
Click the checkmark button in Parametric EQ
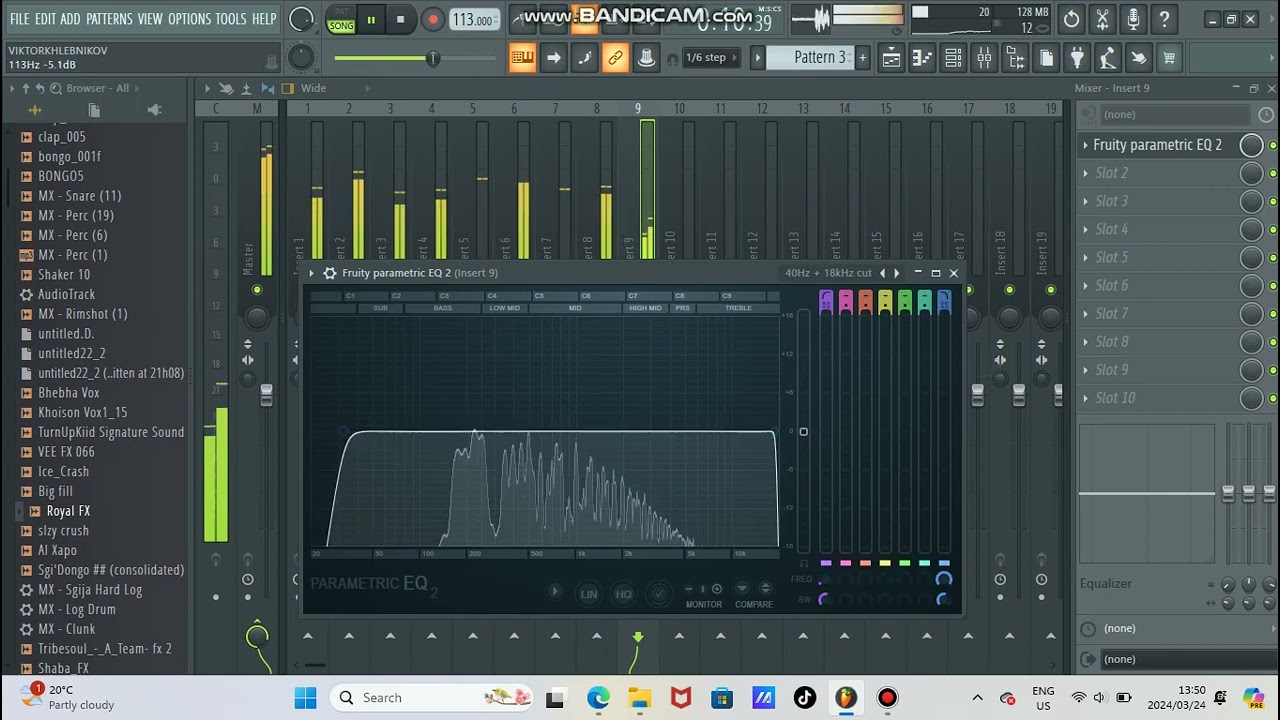(659, 594)
